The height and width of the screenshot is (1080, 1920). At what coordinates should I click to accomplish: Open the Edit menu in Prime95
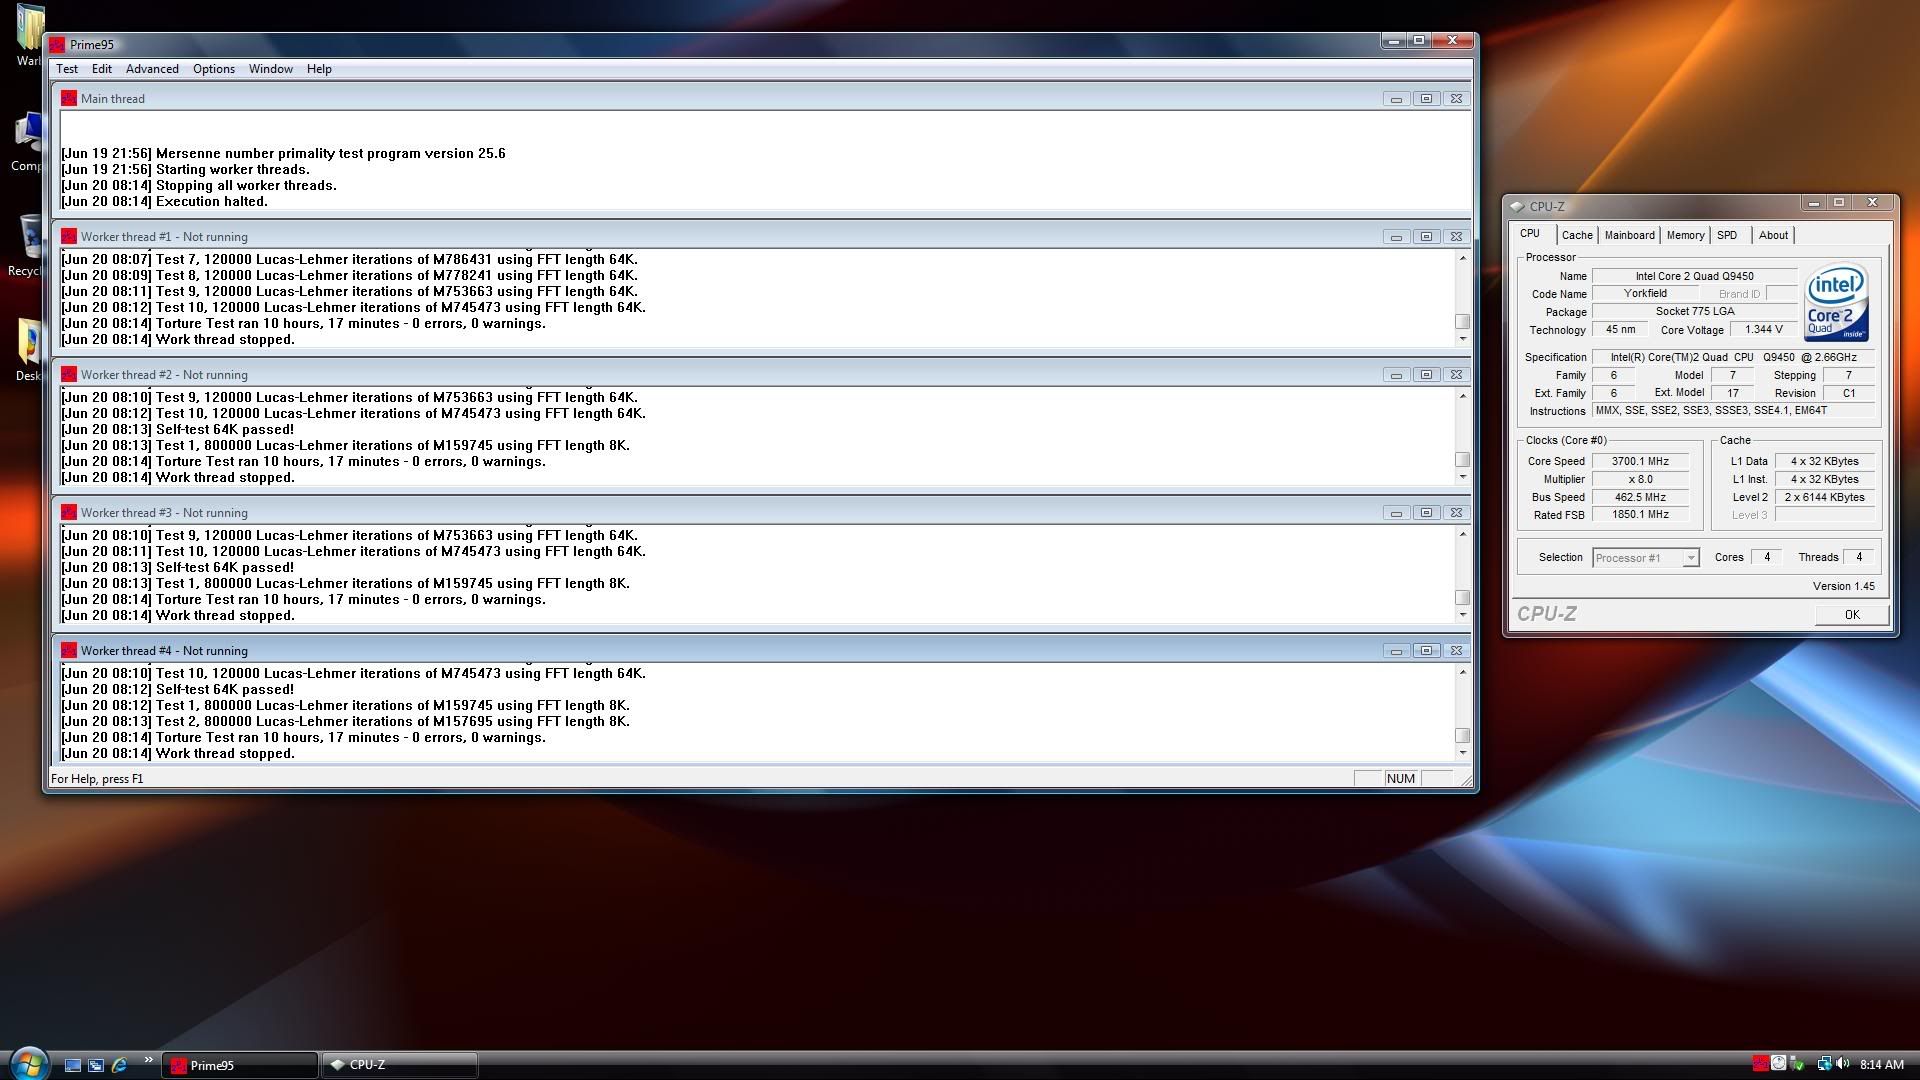tap(102, 69)
